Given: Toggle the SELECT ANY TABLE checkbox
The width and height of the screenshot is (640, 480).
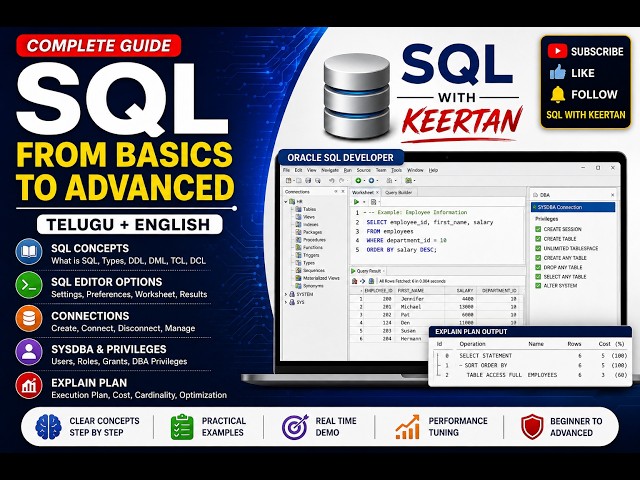Looking at the screenshot, I should (538, 276).
